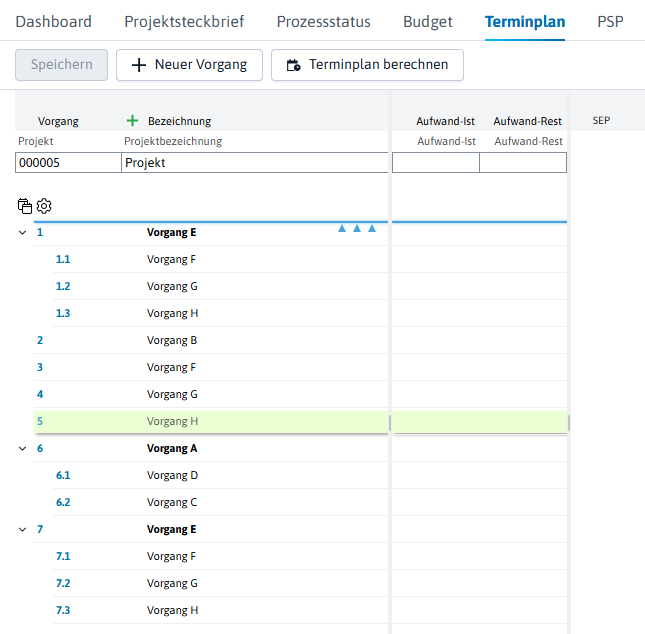The height and width of the screenshot is (634, 645).
Task: Collapse task 7 Vorgang E
Action: click(23, 529)
